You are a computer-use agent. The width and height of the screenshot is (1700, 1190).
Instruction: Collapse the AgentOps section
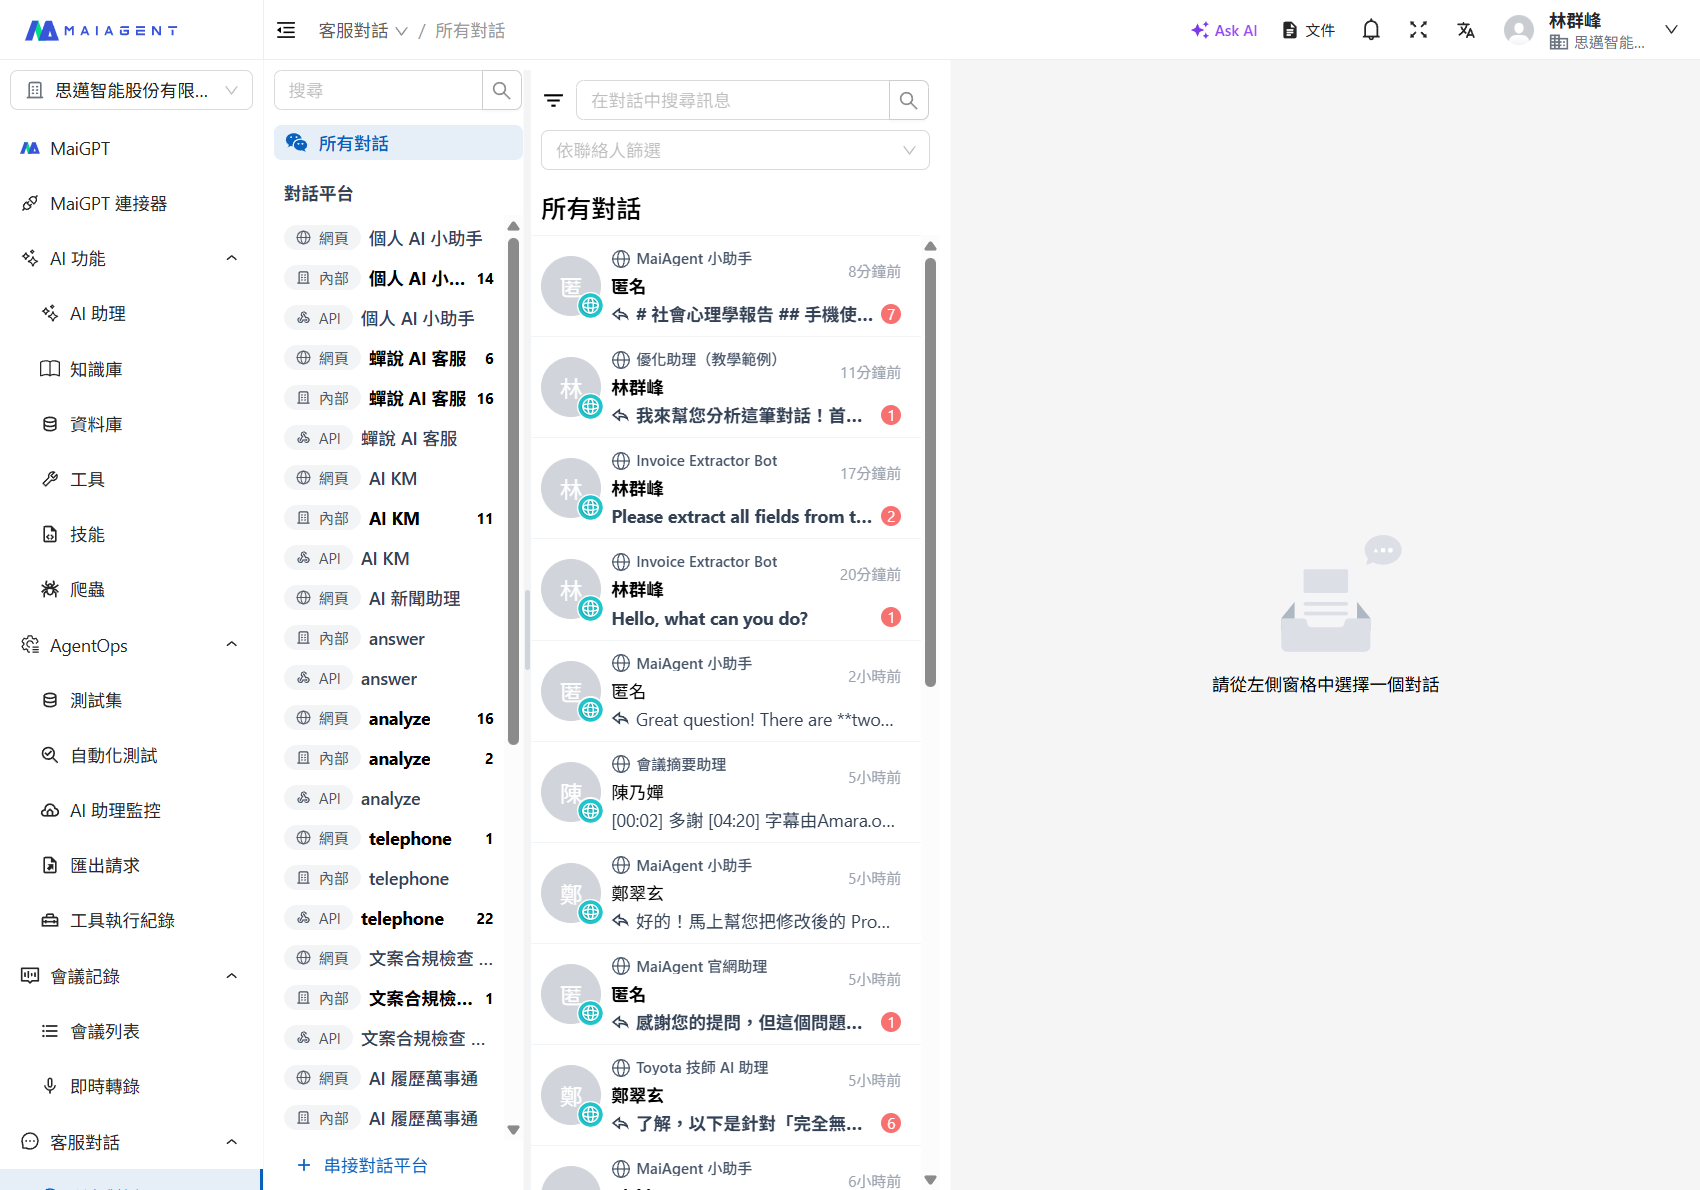point(231,645)
